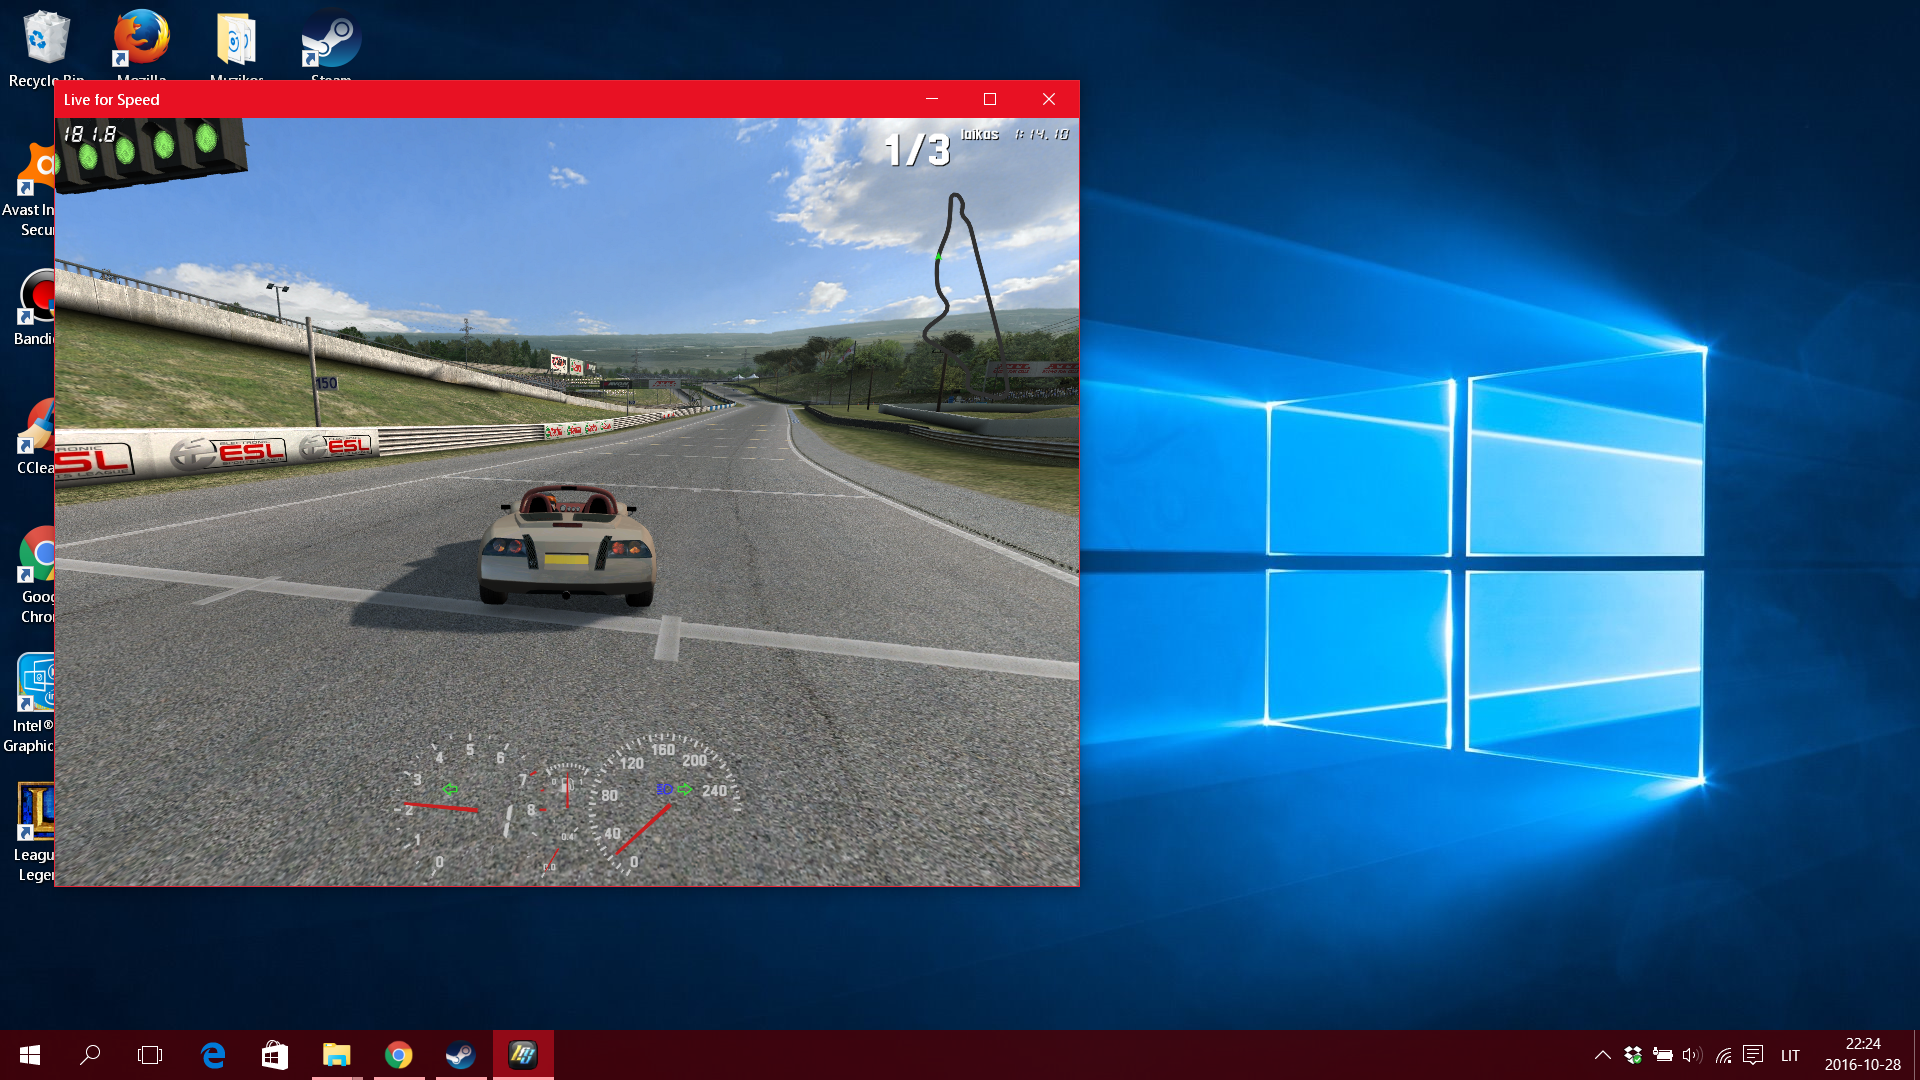
Task: Select the League of Legends desktop shortcut
Action: [36, 833]
